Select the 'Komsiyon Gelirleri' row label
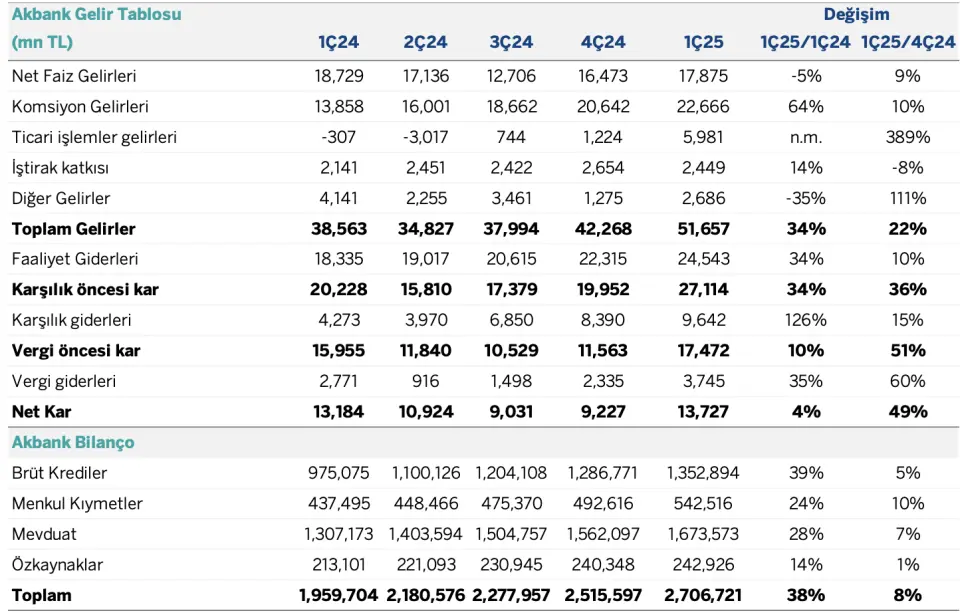This screenshot has height=613, width=960. [80, 107]
